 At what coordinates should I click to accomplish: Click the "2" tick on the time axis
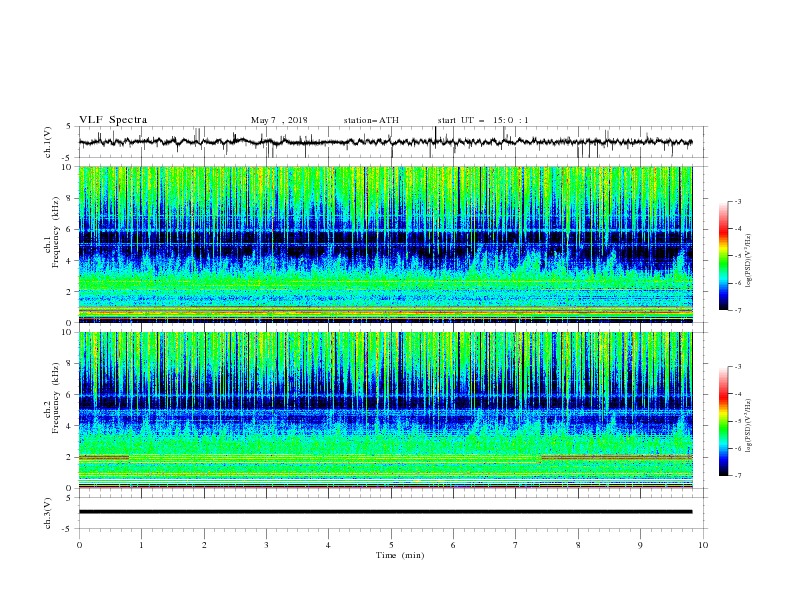204,545
